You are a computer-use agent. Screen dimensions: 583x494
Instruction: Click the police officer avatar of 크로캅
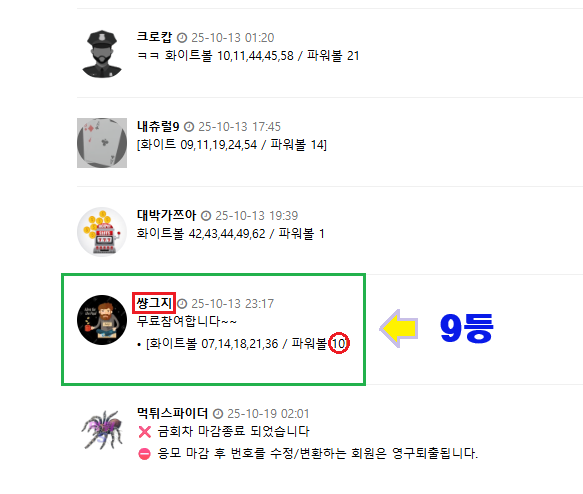pyautogui.click(x=102, y=54)
